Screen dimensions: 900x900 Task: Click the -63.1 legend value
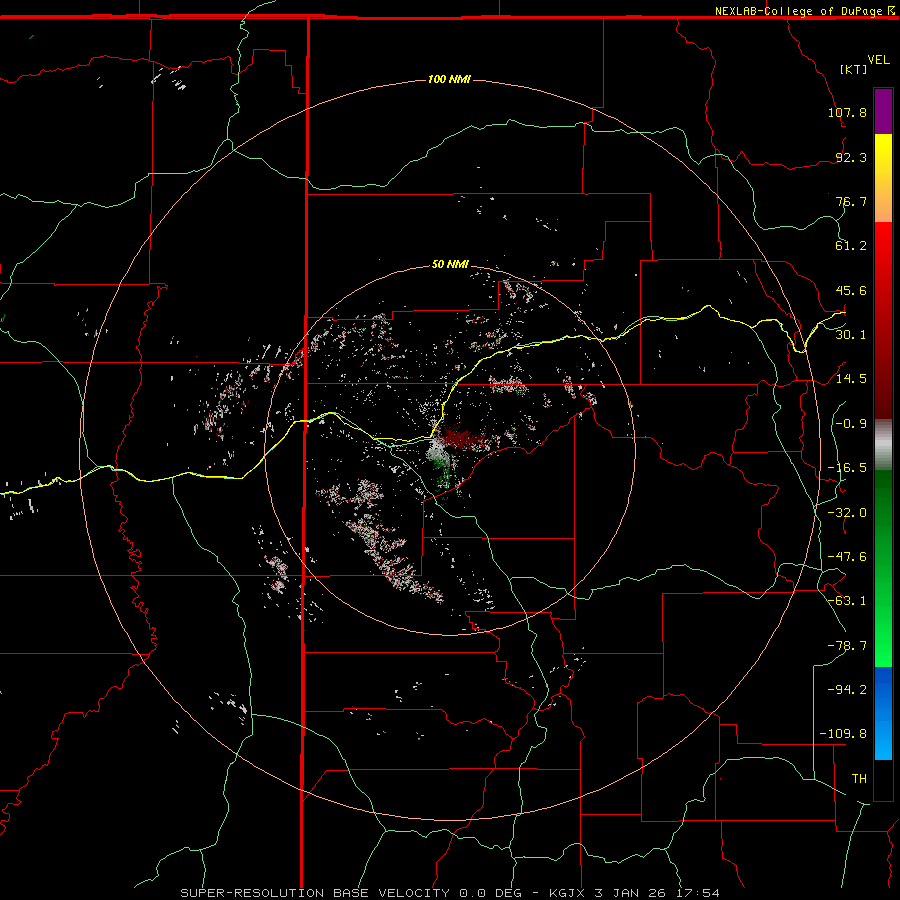[847, 601]
